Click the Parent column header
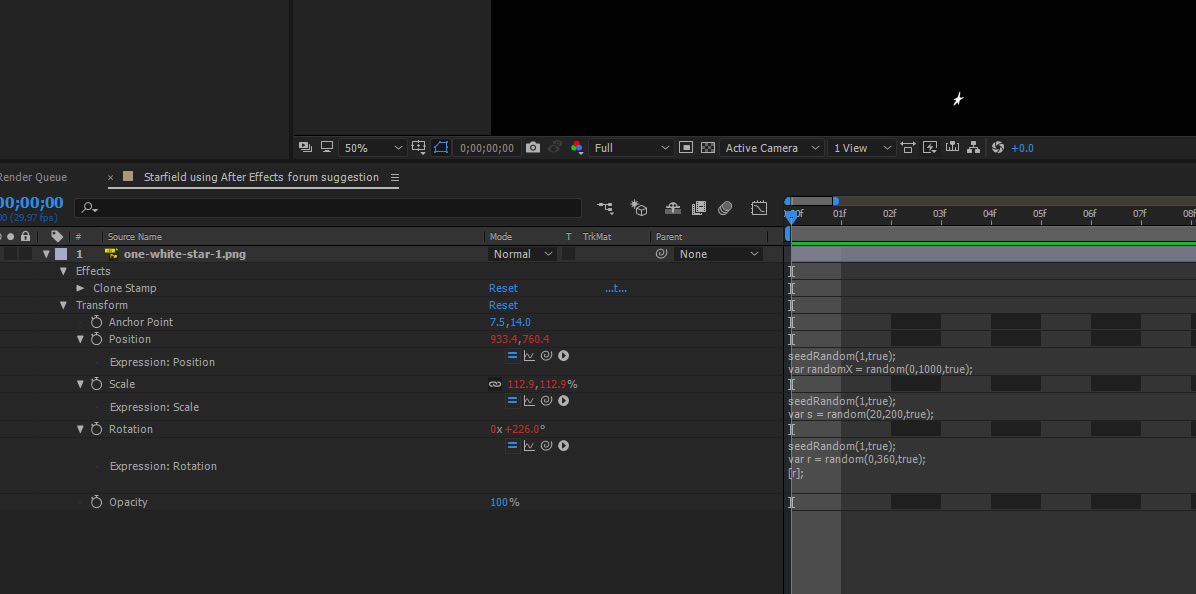The image size is (1196, 594). (669, 236)
